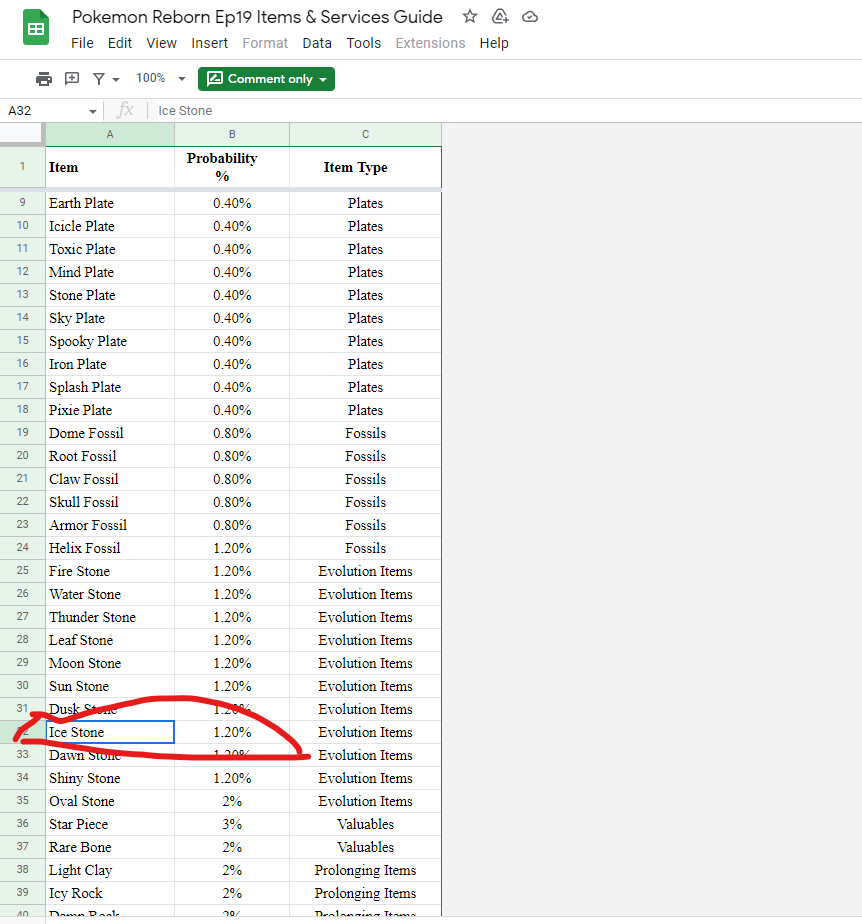Click the insert comment icon

[x=72, y=78]
